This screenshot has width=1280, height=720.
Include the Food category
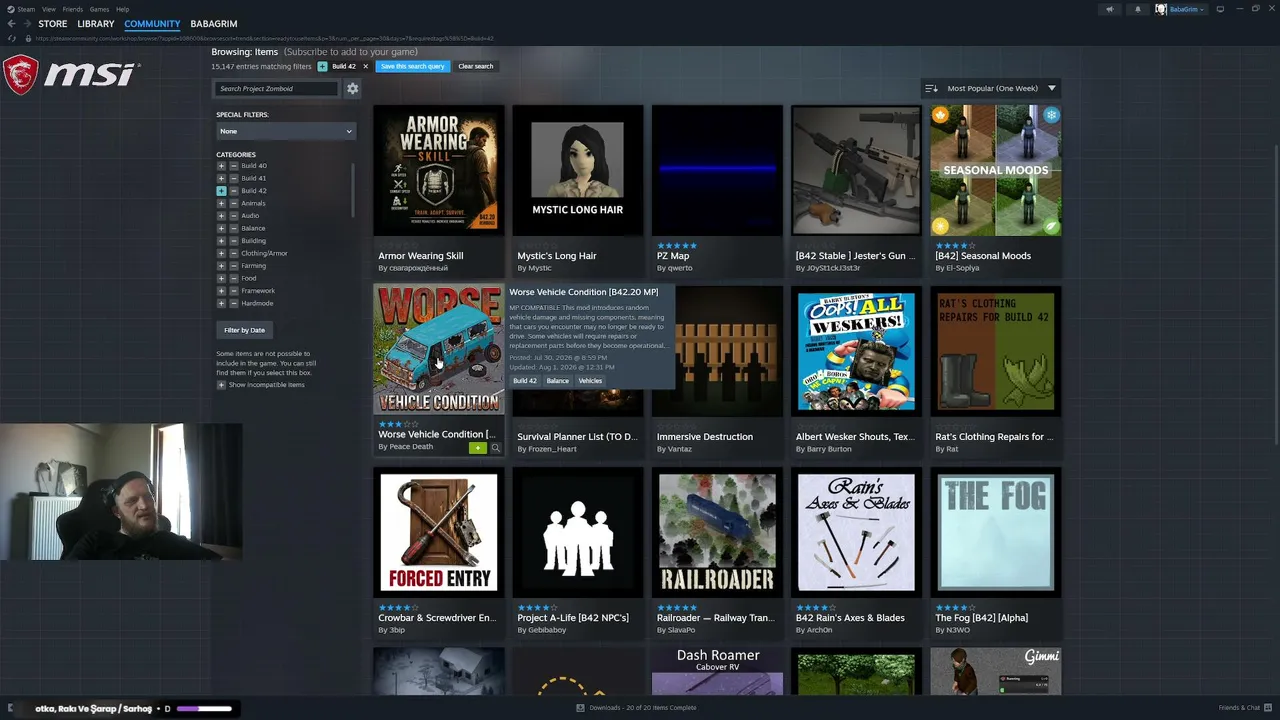pos(221,278)
